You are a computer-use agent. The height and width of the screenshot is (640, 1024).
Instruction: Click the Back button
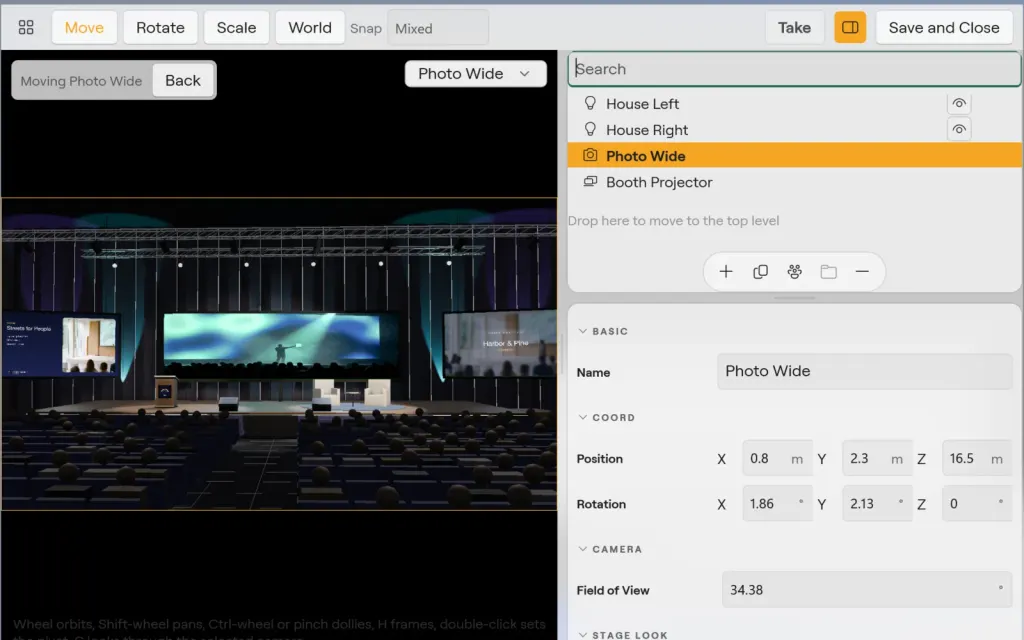[183, 80]
